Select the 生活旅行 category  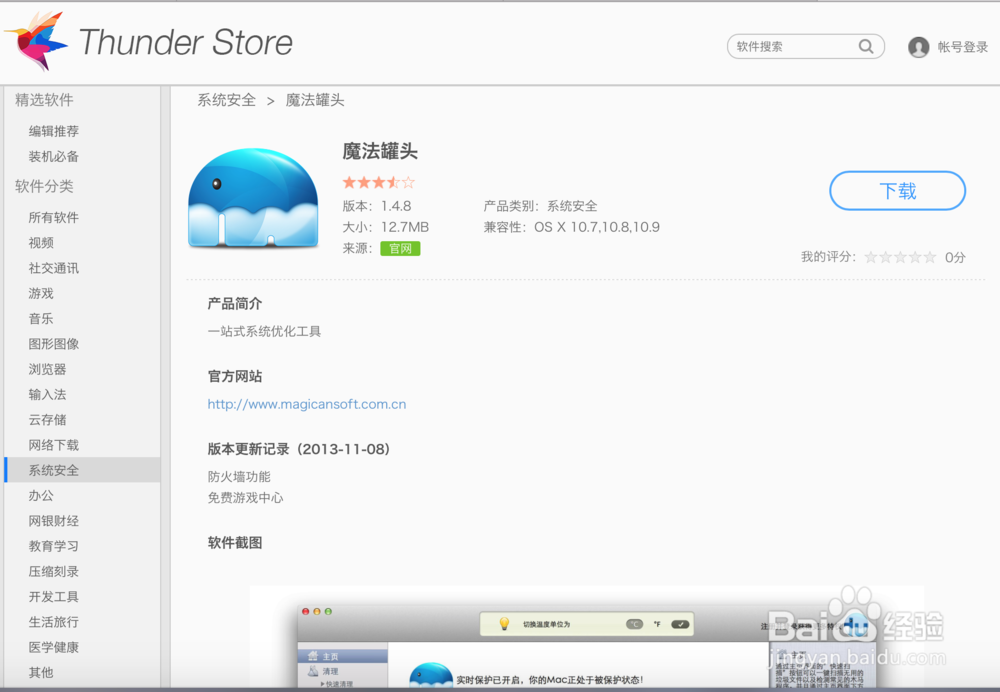(x=54, y=622)
